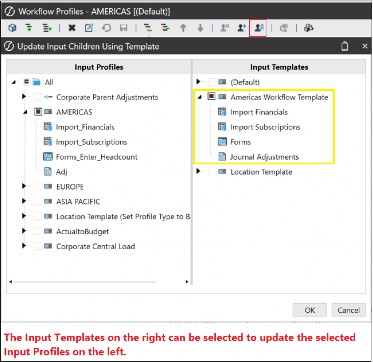Viewport: 373px width, 362px height.
Task: Click the OK button
Action: coord(310,310)
